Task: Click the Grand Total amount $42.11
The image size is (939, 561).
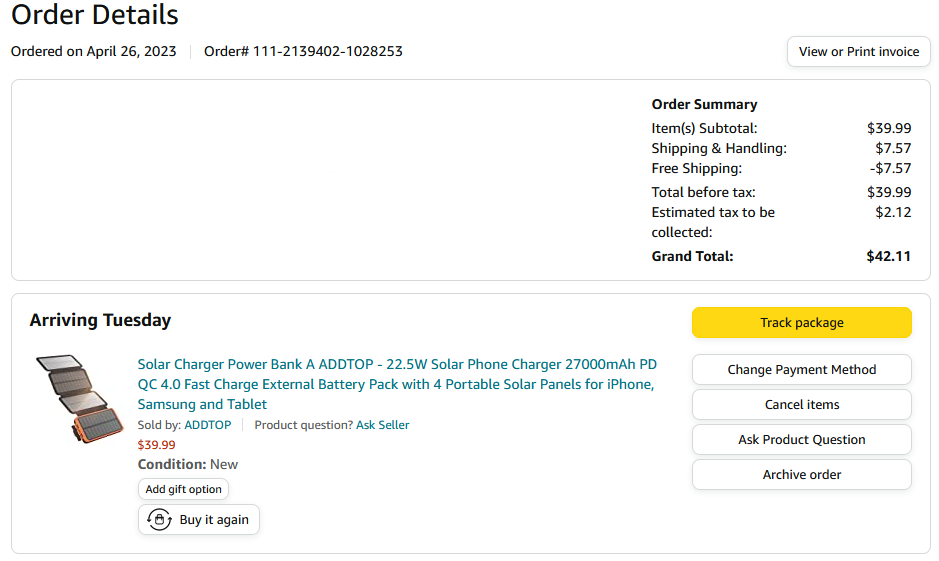Action: [888, 256]
